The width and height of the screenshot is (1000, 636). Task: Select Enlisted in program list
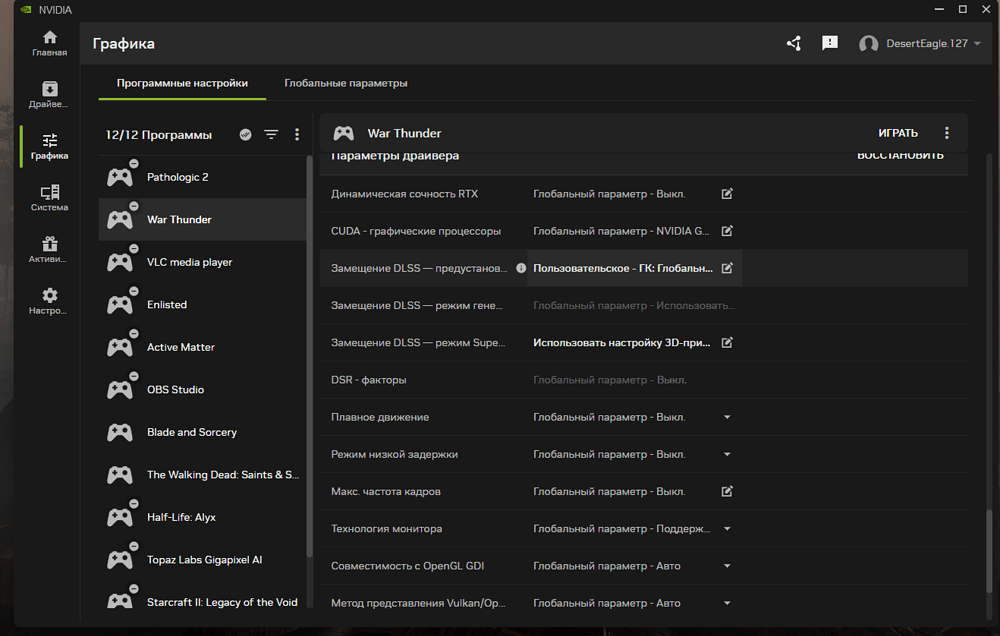pos(203,304)
